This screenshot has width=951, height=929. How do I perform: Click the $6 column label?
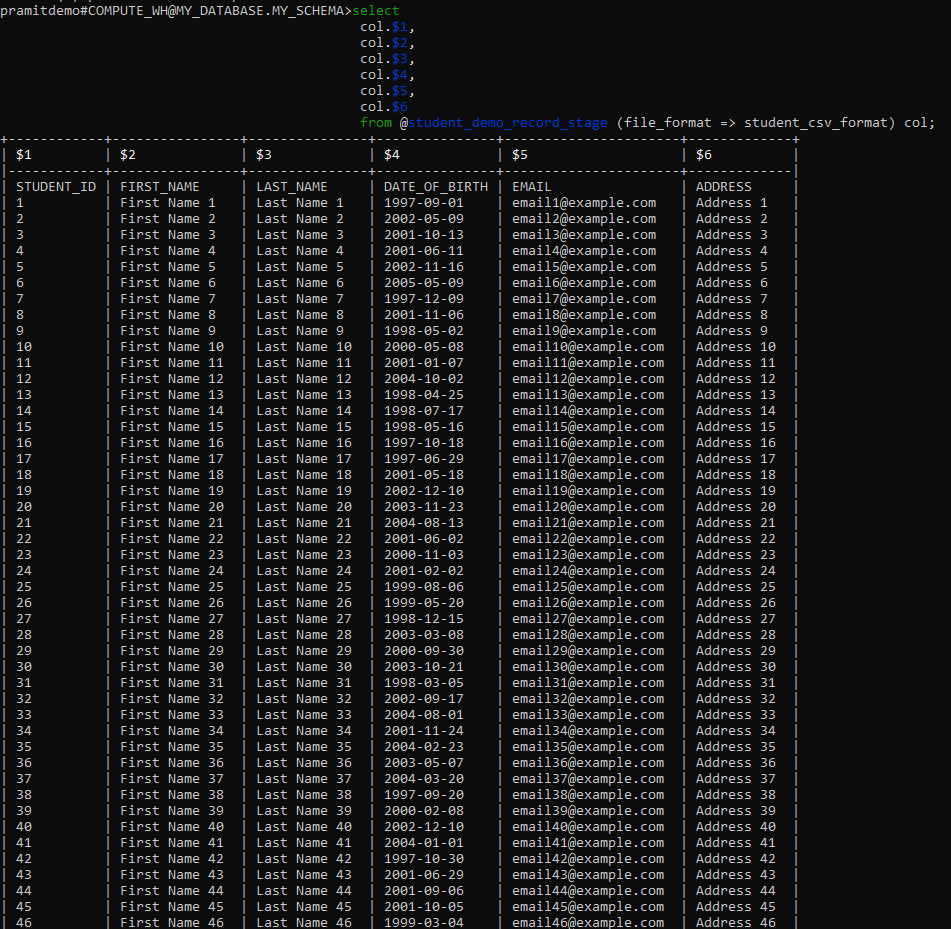click(x=703, y=154)
